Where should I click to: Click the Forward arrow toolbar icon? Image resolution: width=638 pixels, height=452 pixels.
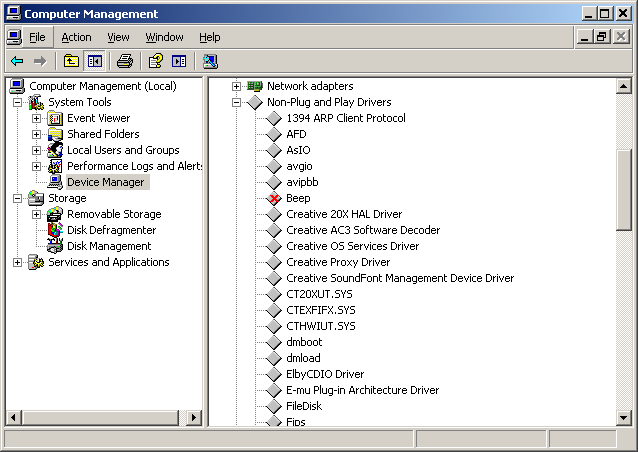40,61
